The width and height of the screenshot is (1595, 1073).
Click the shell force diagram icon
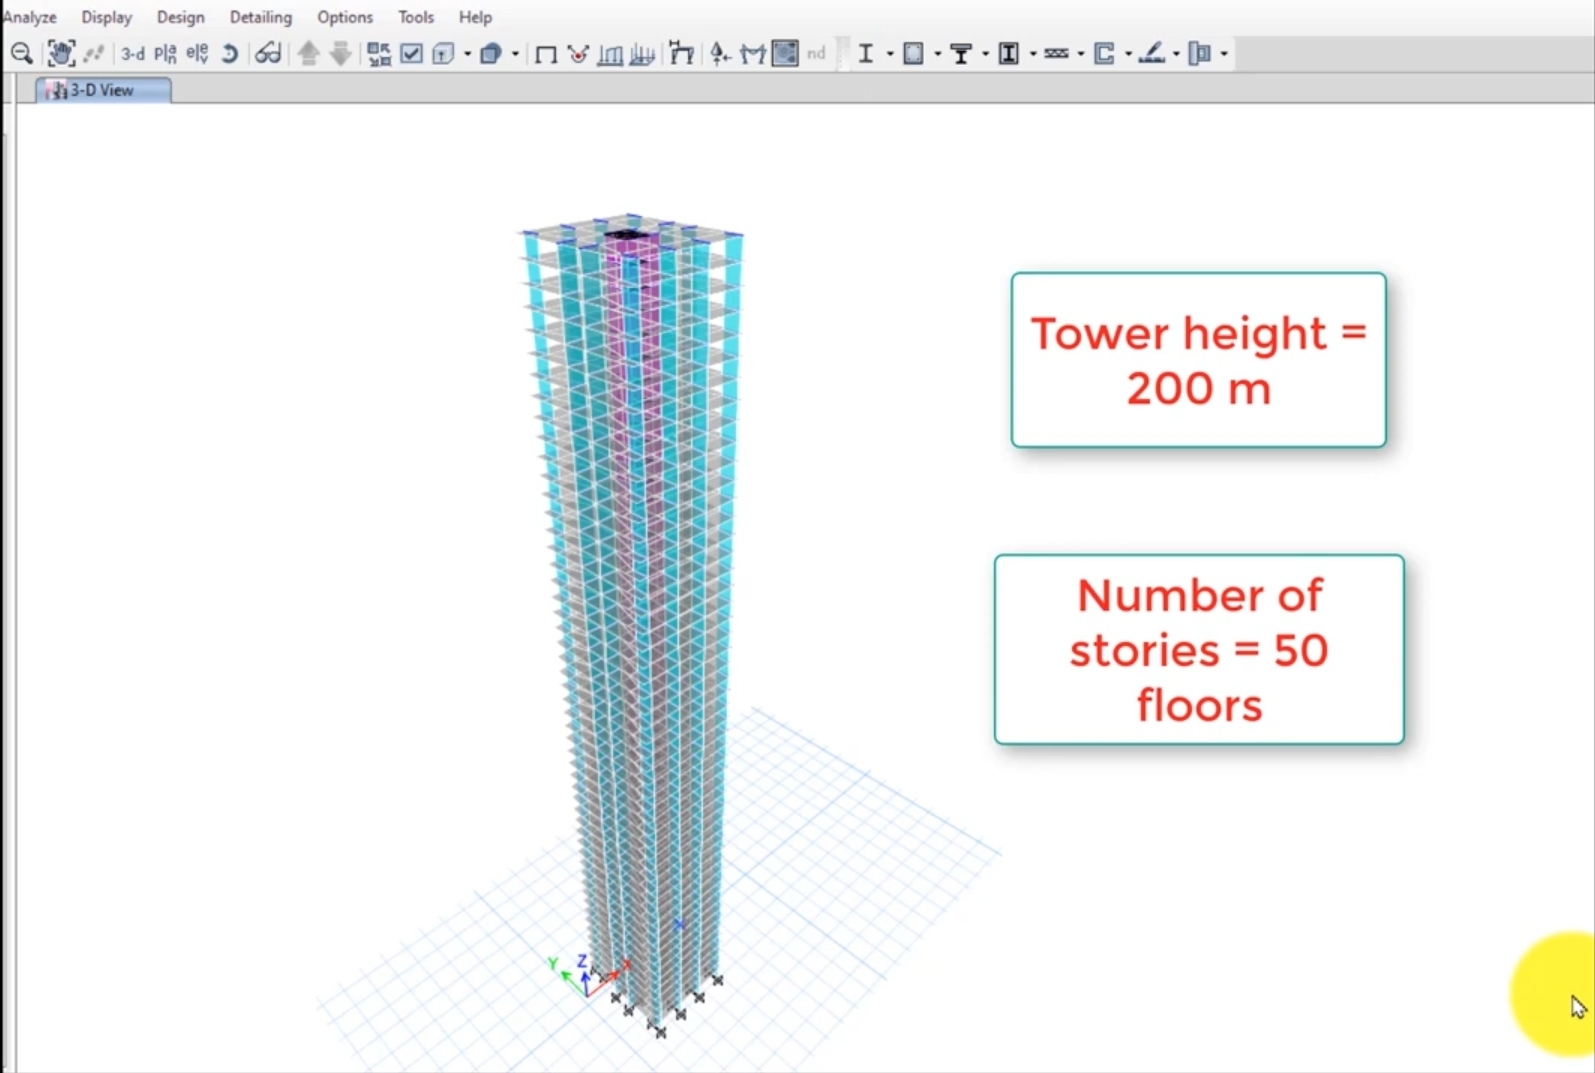642,54
